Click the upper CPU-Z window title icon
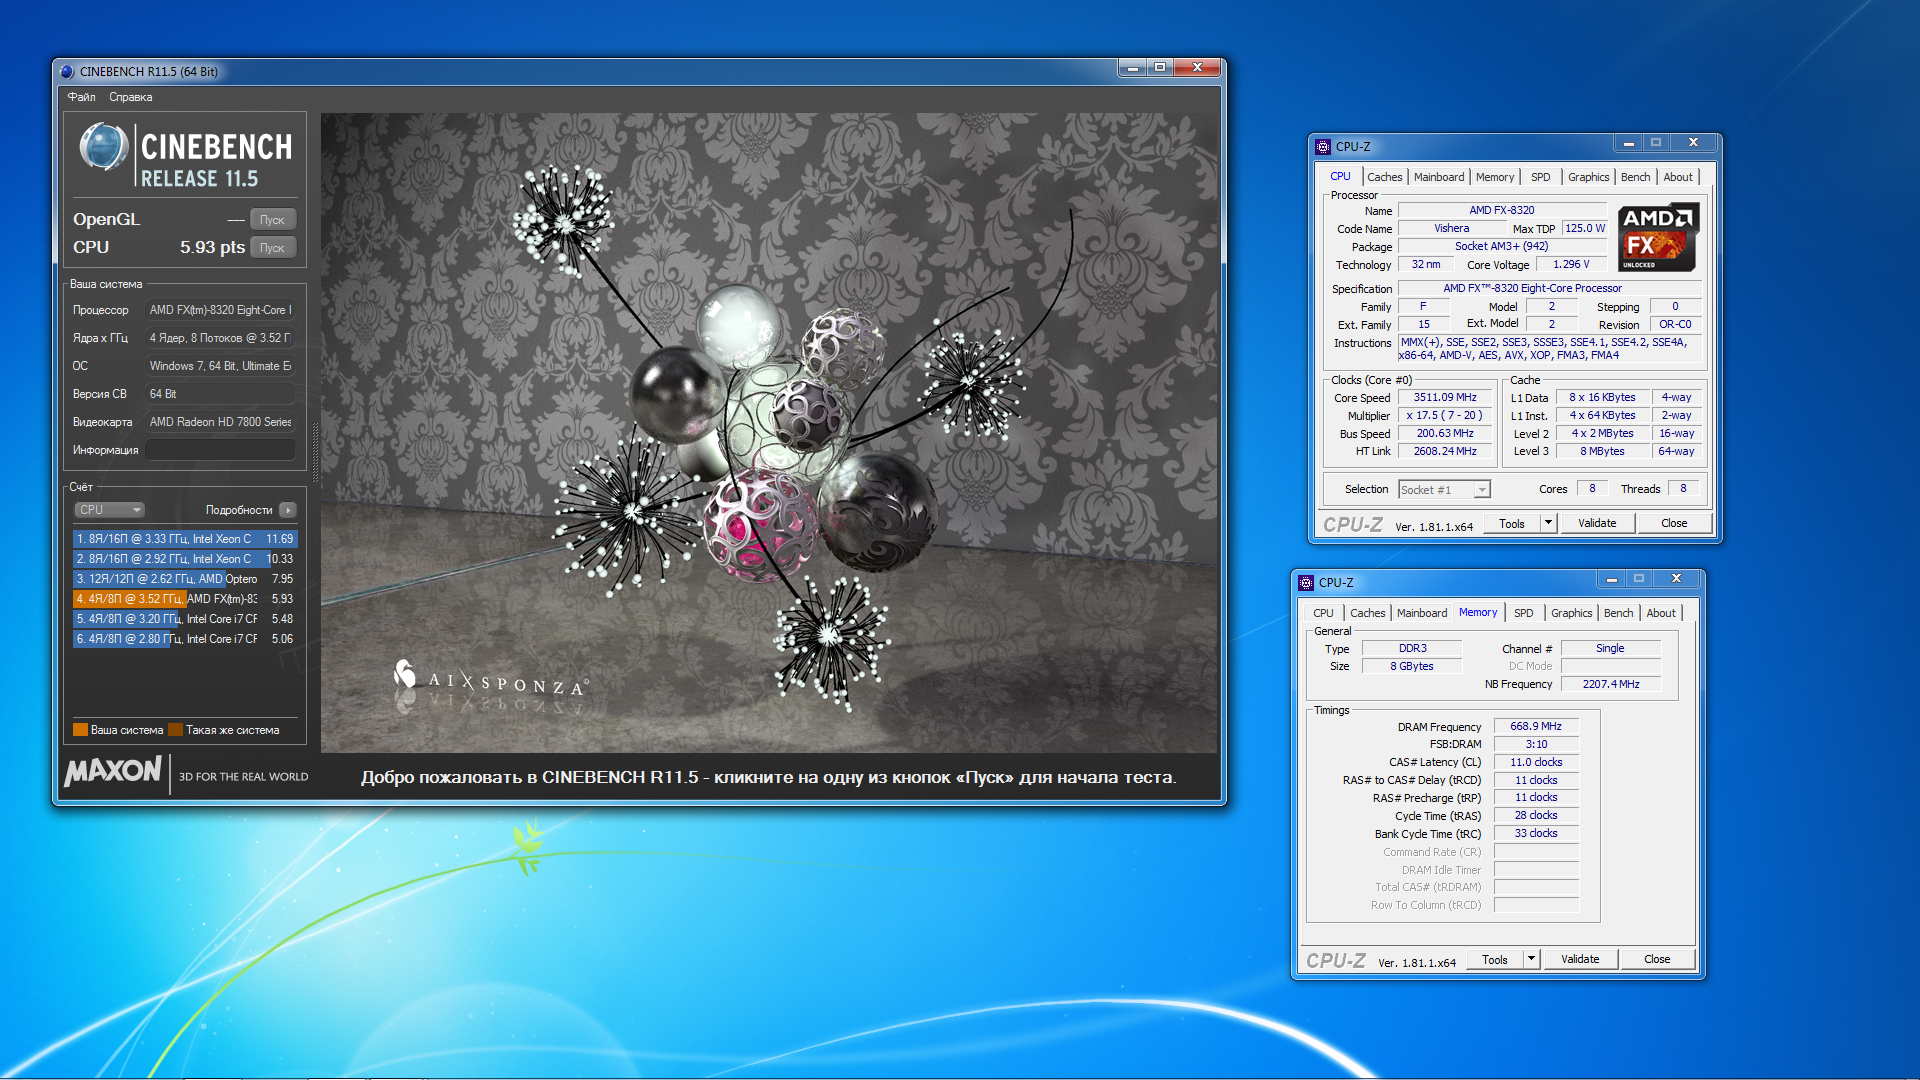Image resolution: width=1920 pixels, height=1080 pixels. coord(1323,146)
